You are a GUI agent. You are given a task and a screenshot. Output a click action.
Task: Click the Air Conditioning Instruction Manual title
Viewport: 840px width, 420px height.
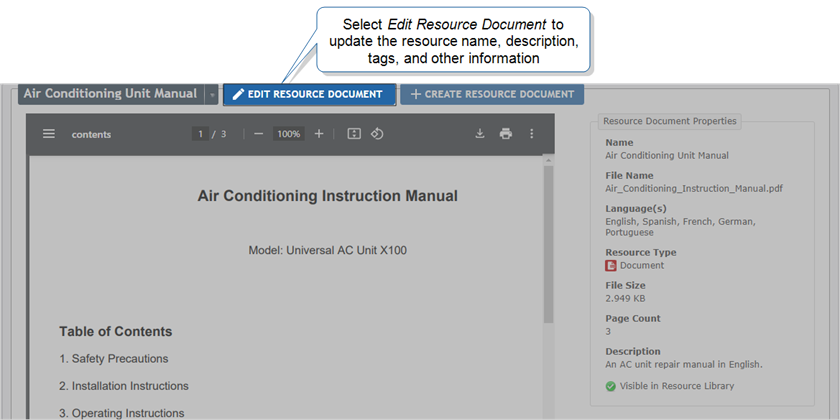click(327, 196)
